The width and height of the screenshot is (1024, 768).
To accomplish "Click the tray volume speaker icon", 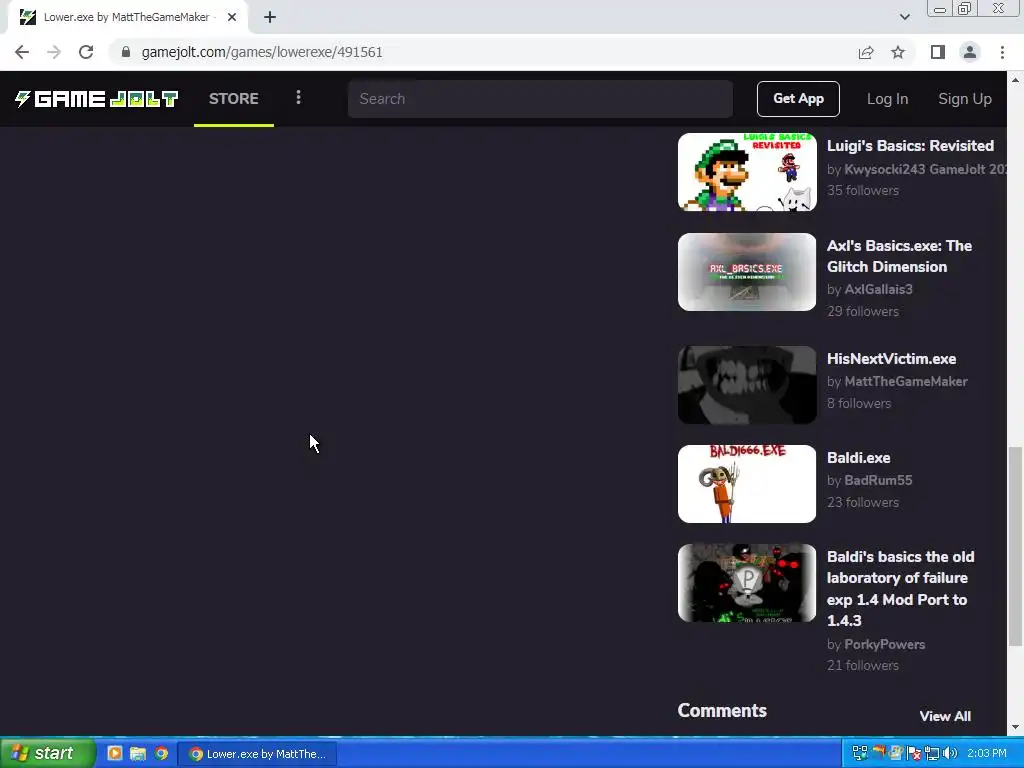I will coord(950,754).
